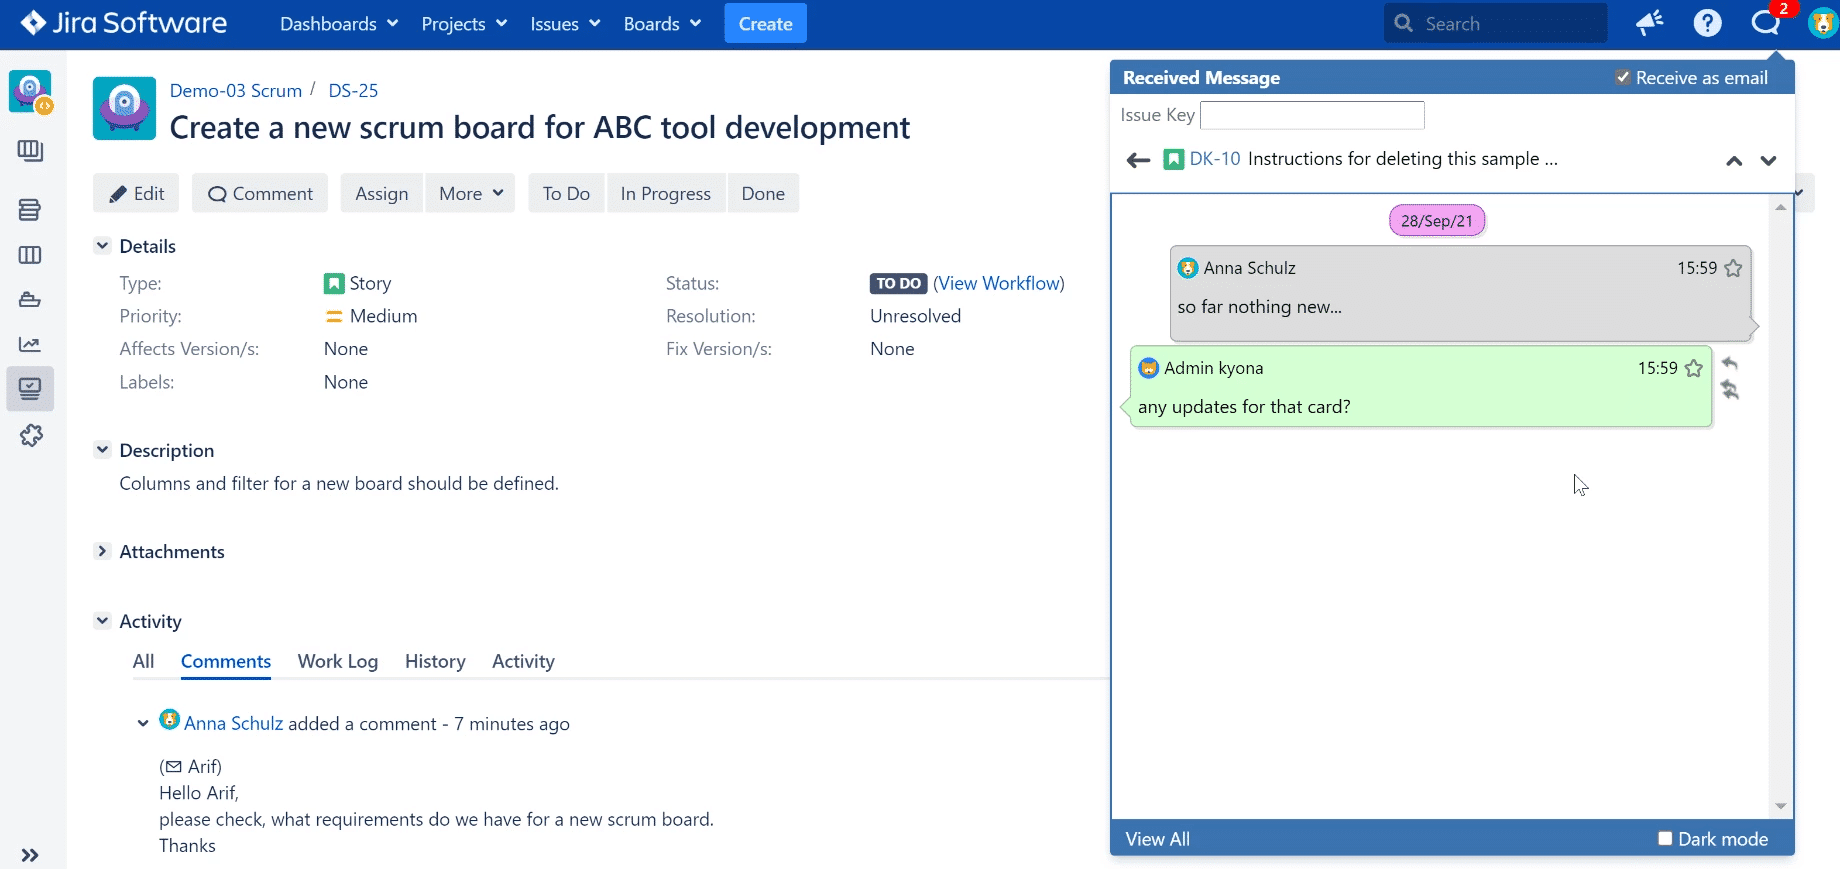Reply to Admin kyona's message

pyautogui.click(x=1730, y=364)
